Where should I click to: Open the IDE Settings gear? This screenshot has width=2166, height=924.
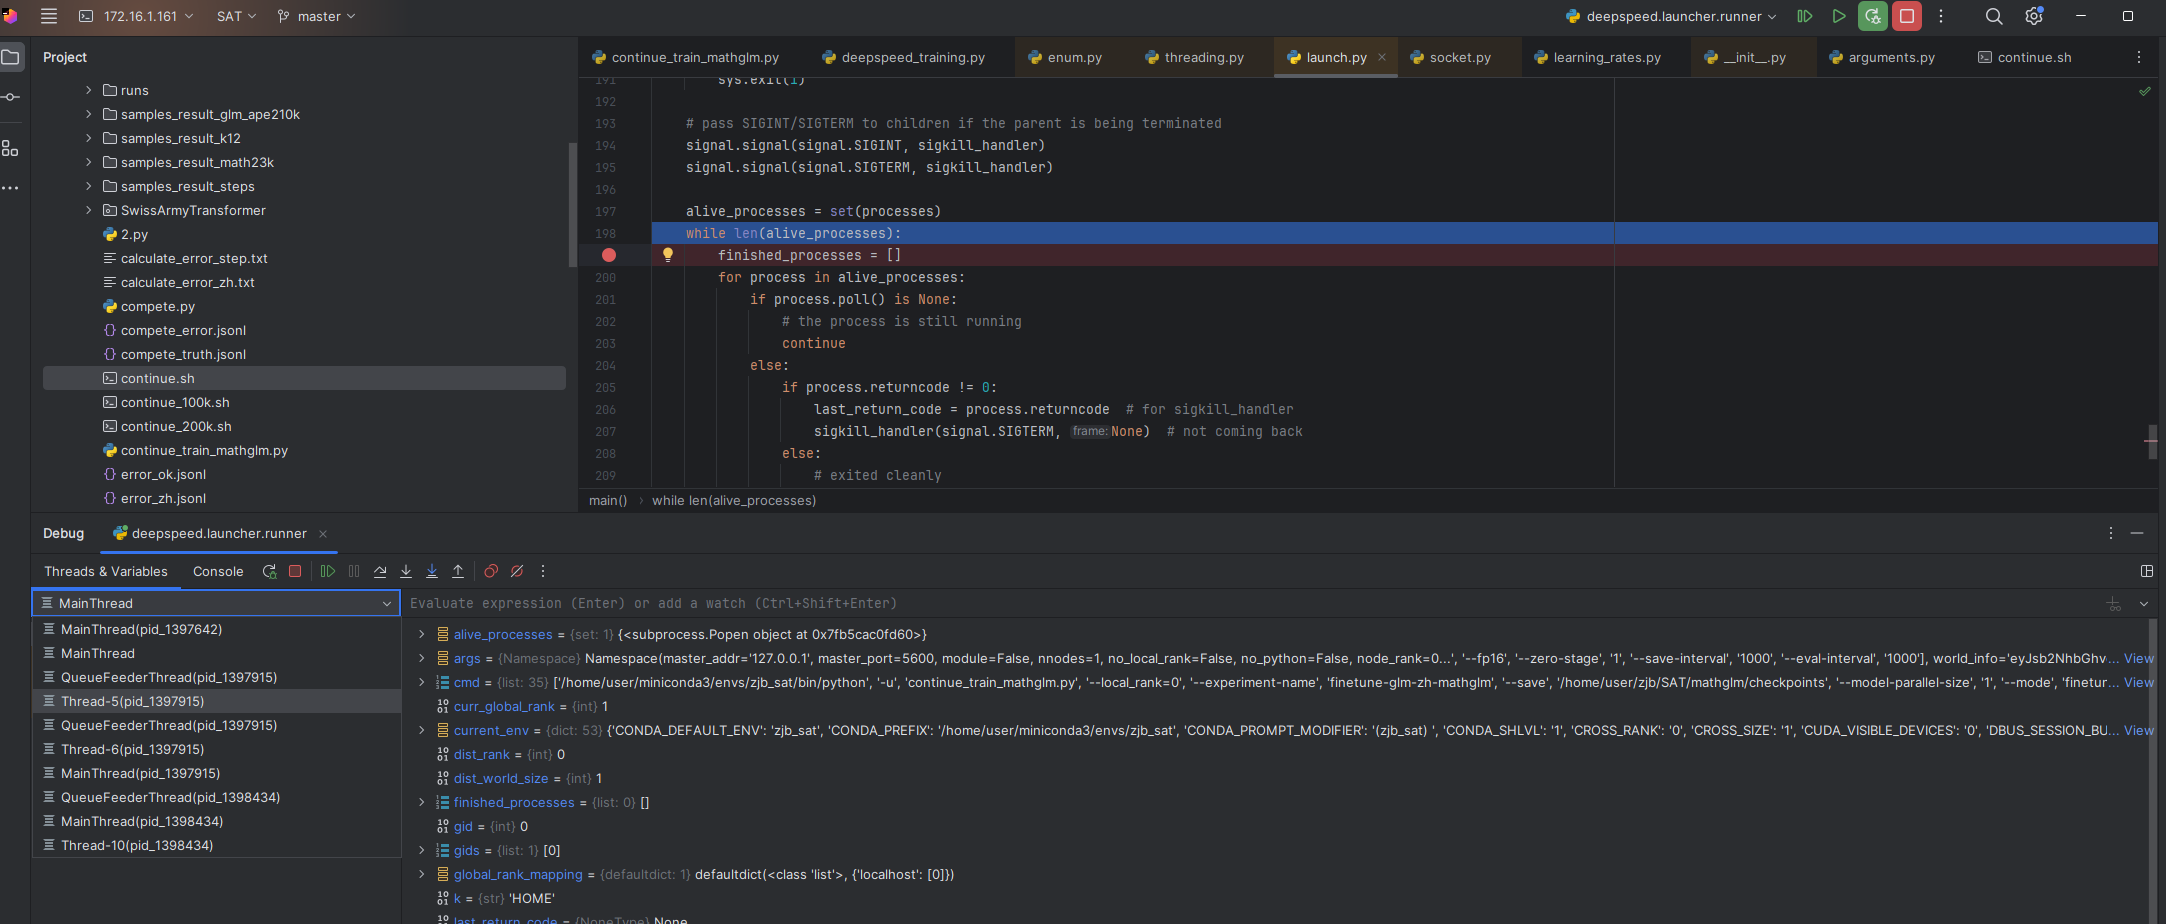coord(2033,16)
